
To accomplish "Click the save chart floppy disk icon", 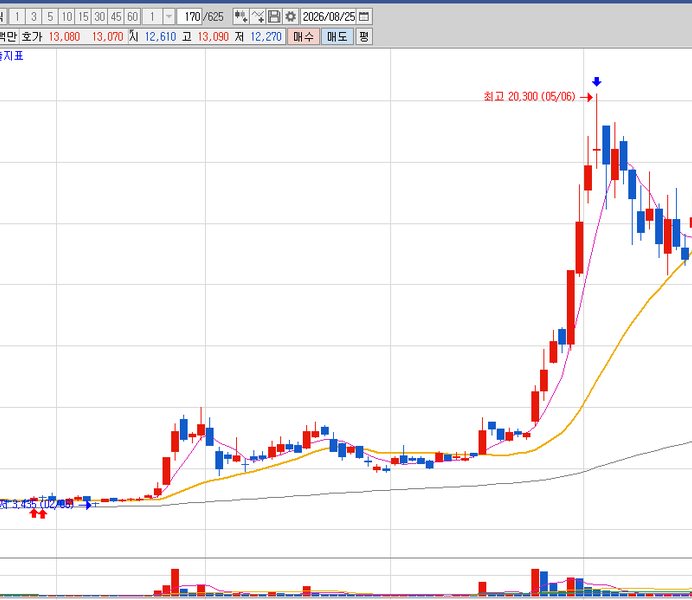I will click(x=274, y=17).
